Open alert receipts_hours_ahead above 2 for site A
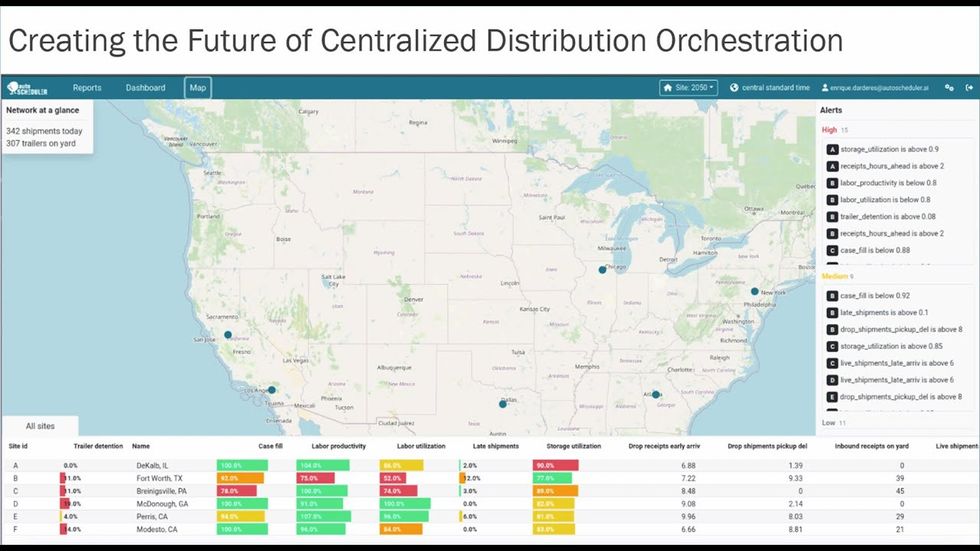980x551 pixels. [892, 166]
